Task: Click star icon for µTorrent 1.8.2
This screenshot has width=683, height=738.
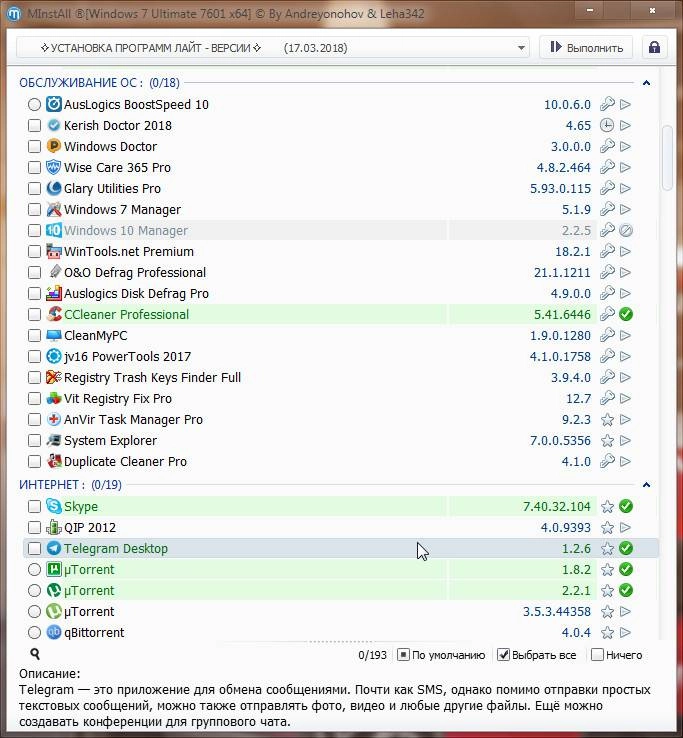Action: pos(607,570)
